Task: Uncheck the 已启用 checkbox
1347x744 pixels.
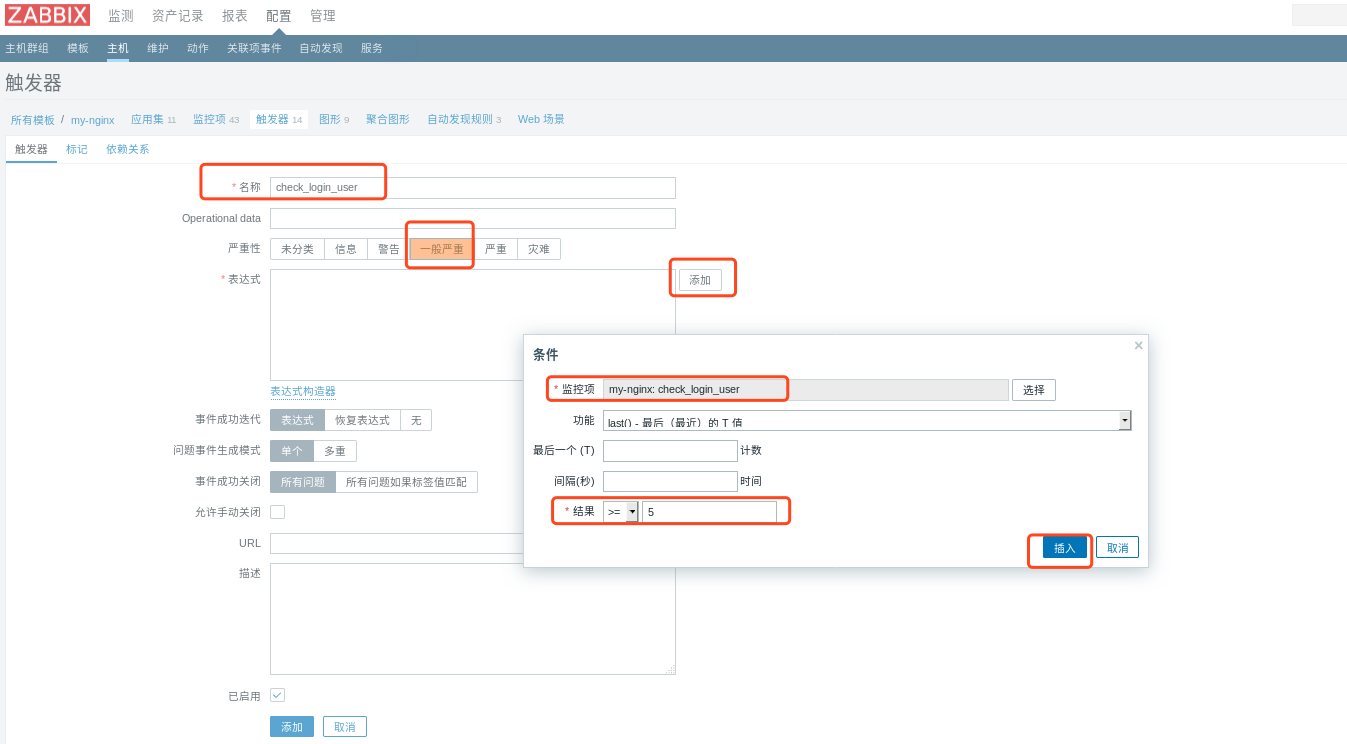Action: tap(277, 694)
